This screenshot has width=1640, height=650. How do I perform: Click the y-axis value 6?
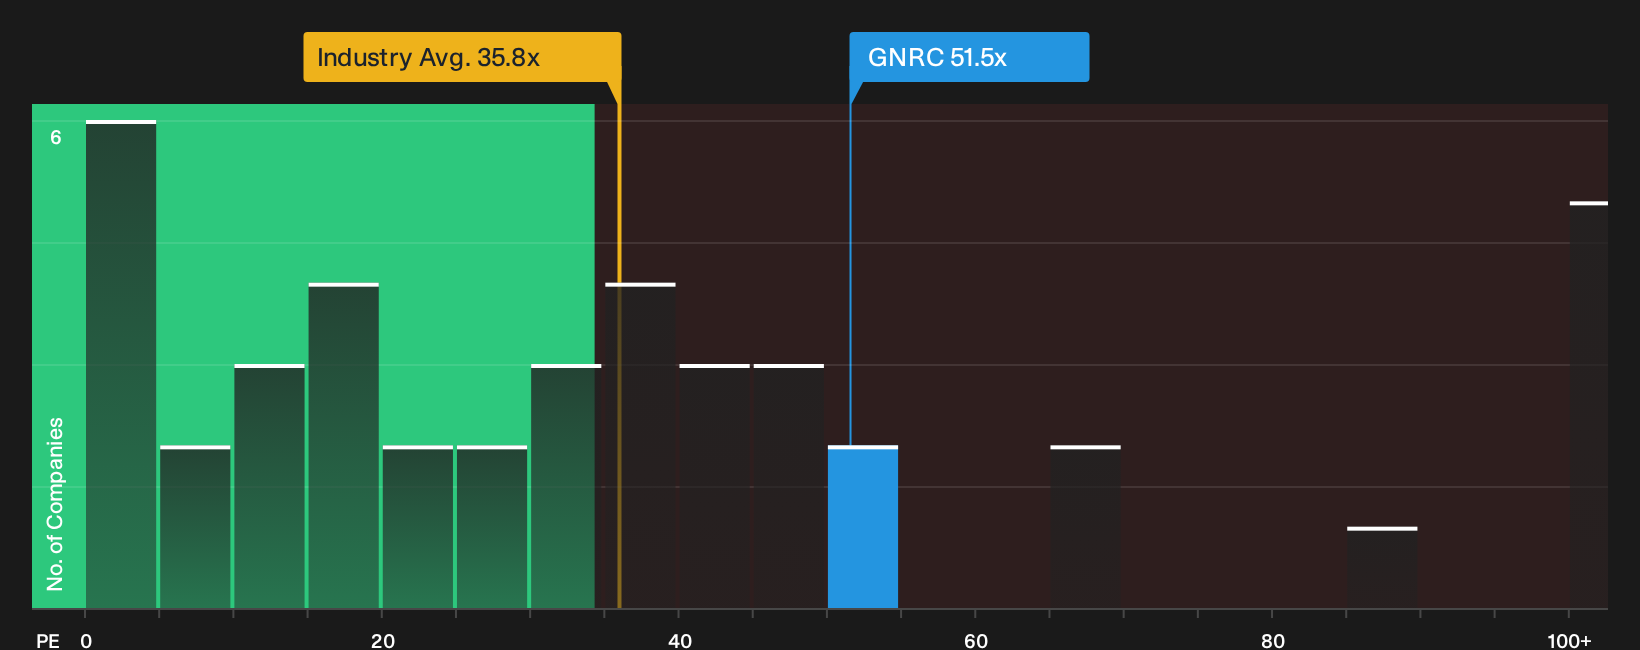tap(56, 137)
